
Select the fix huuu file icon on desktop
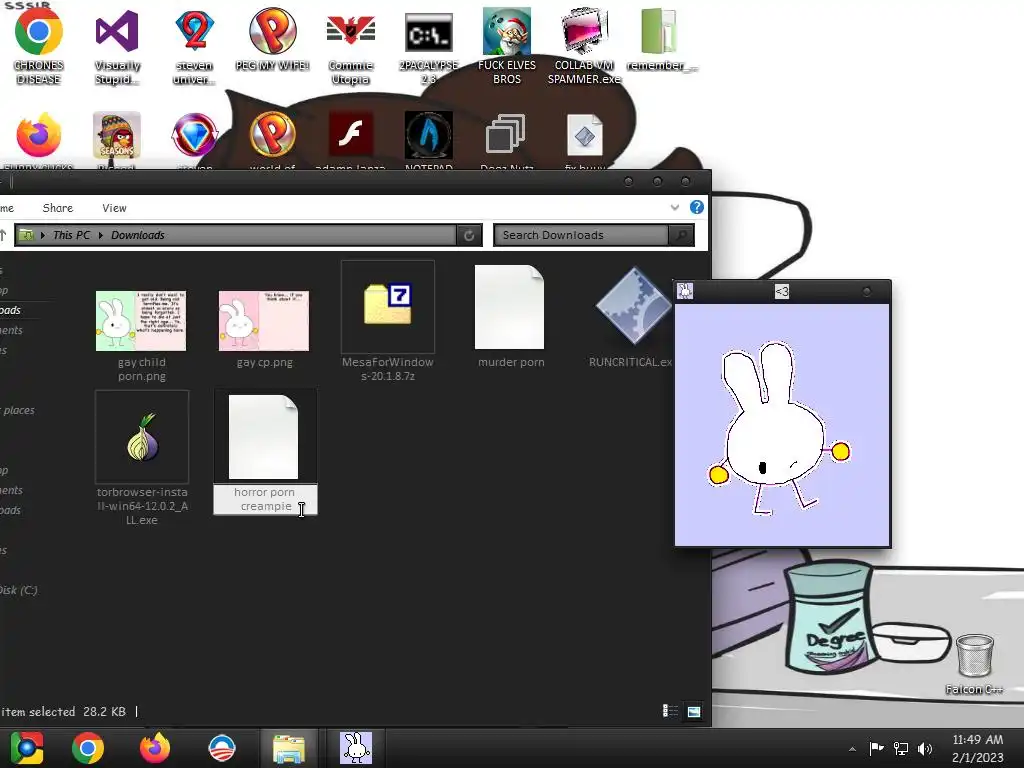(584, 135)
